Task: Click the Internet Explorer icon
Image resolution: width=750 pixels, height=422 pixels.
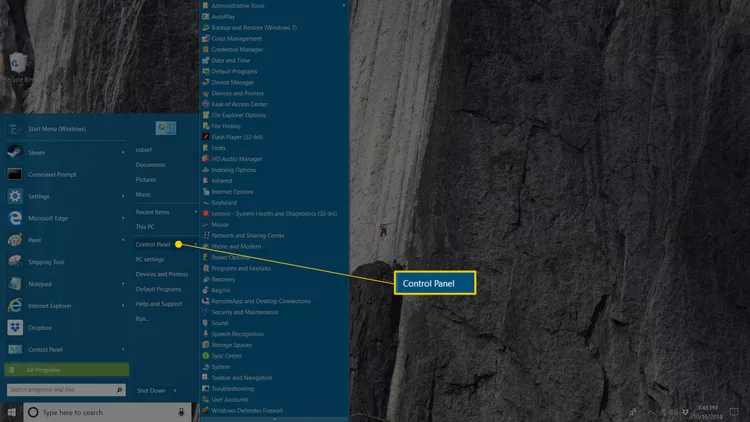Action: 15,305
